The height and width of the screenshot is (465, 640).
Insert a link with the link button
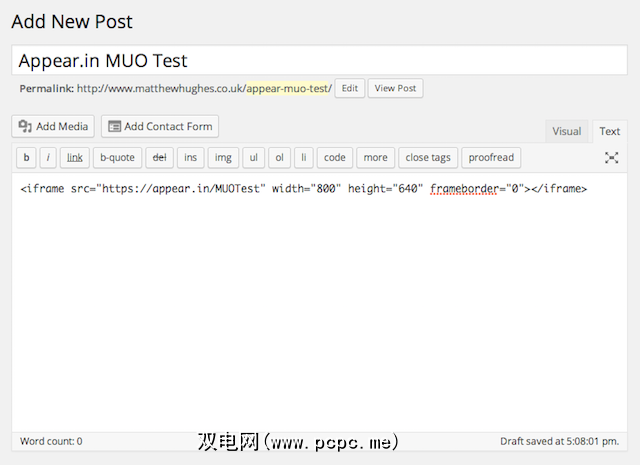click(75, 158)
